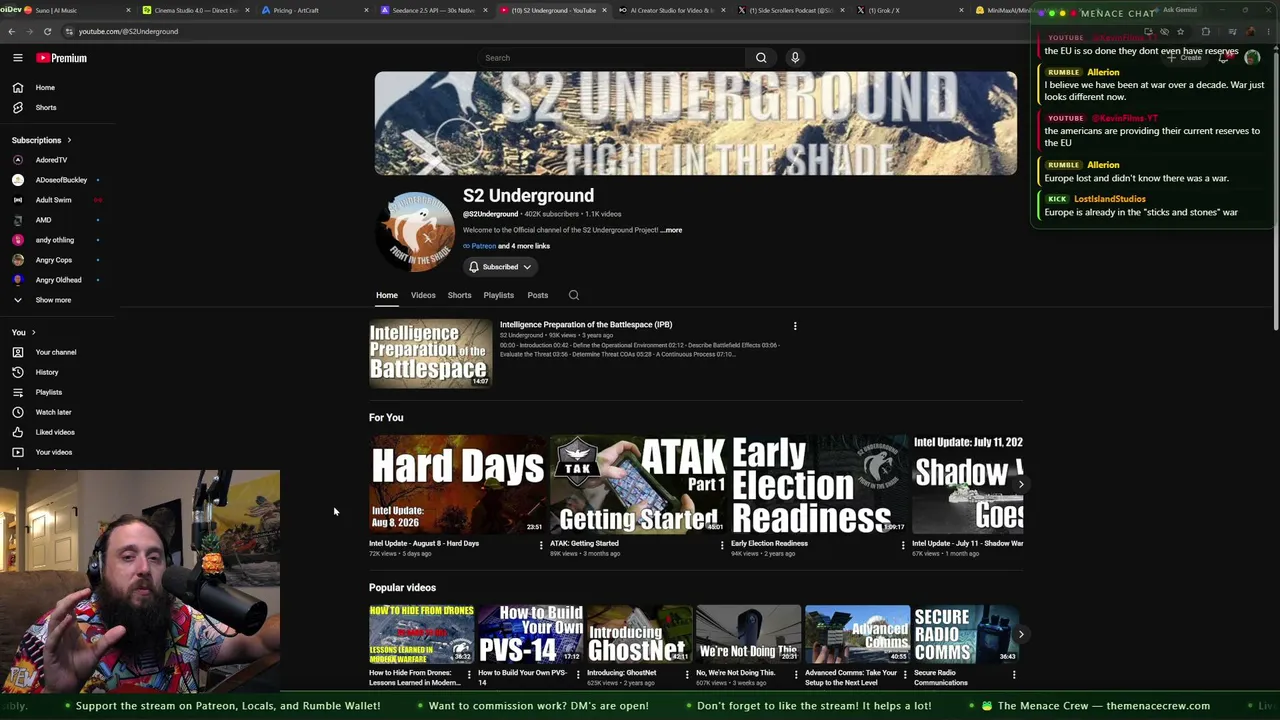This screenshot has width=1280, height=720.
Task: Open options for Secure Radio Communications video
Action: point(1014,675)
